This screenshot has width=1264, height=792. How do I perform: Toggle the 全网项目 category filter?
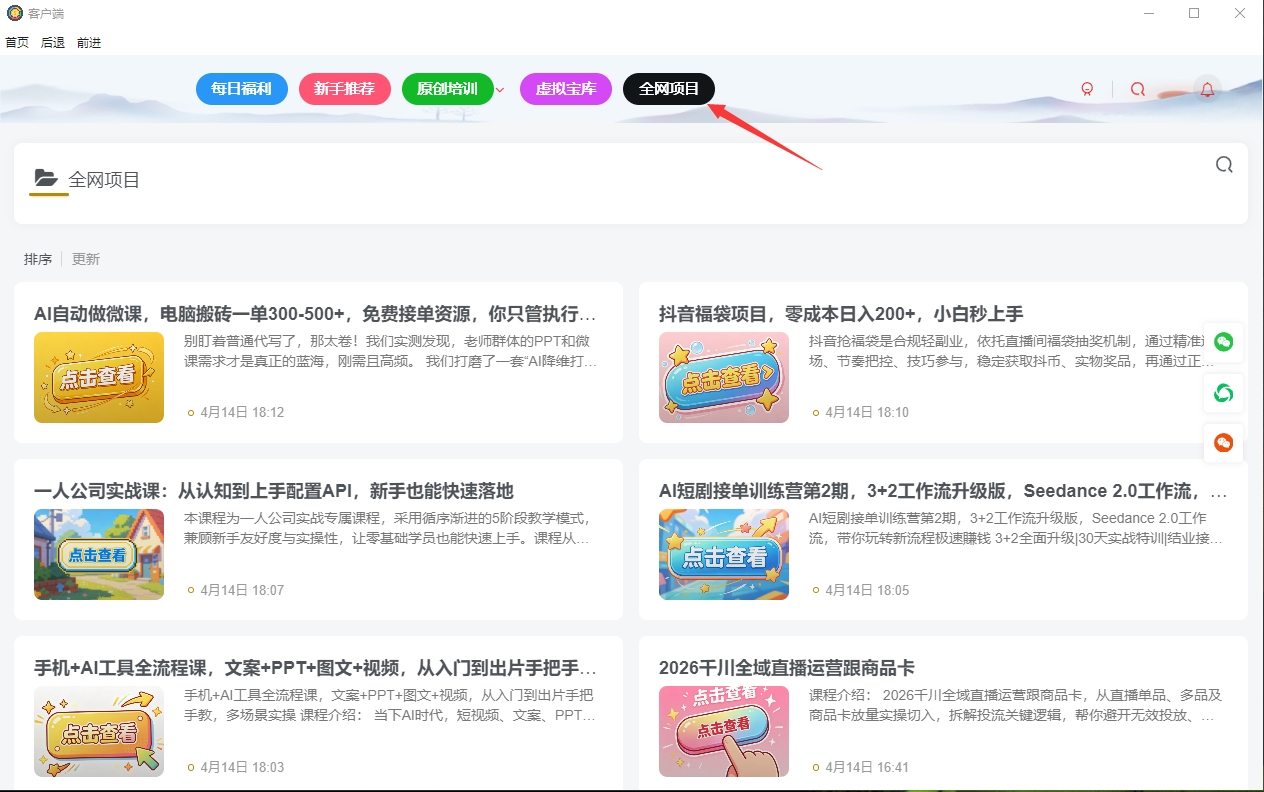[668, 88]
